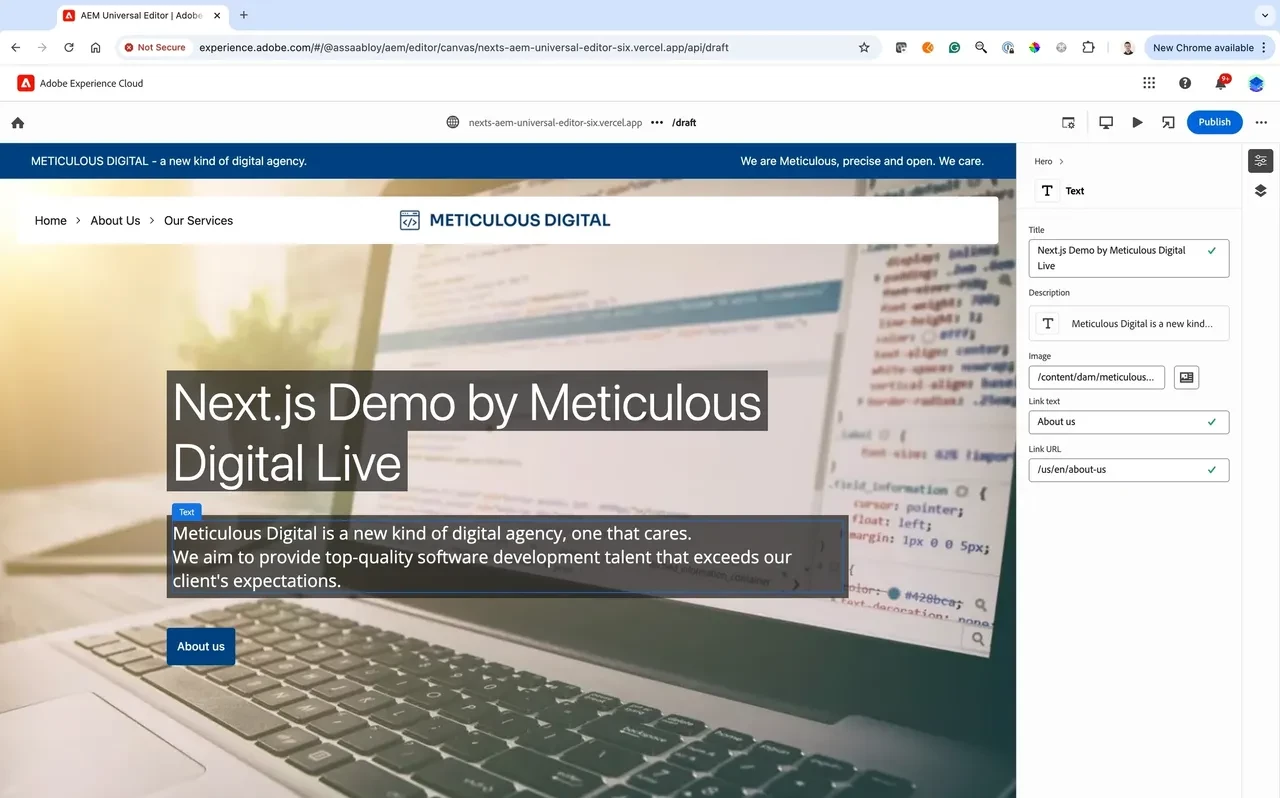Image resolution: width=1280 pixels, height=798 pixels.
Task: Select the hero title text
Action: pyautogui.click(x=467, y=432)
